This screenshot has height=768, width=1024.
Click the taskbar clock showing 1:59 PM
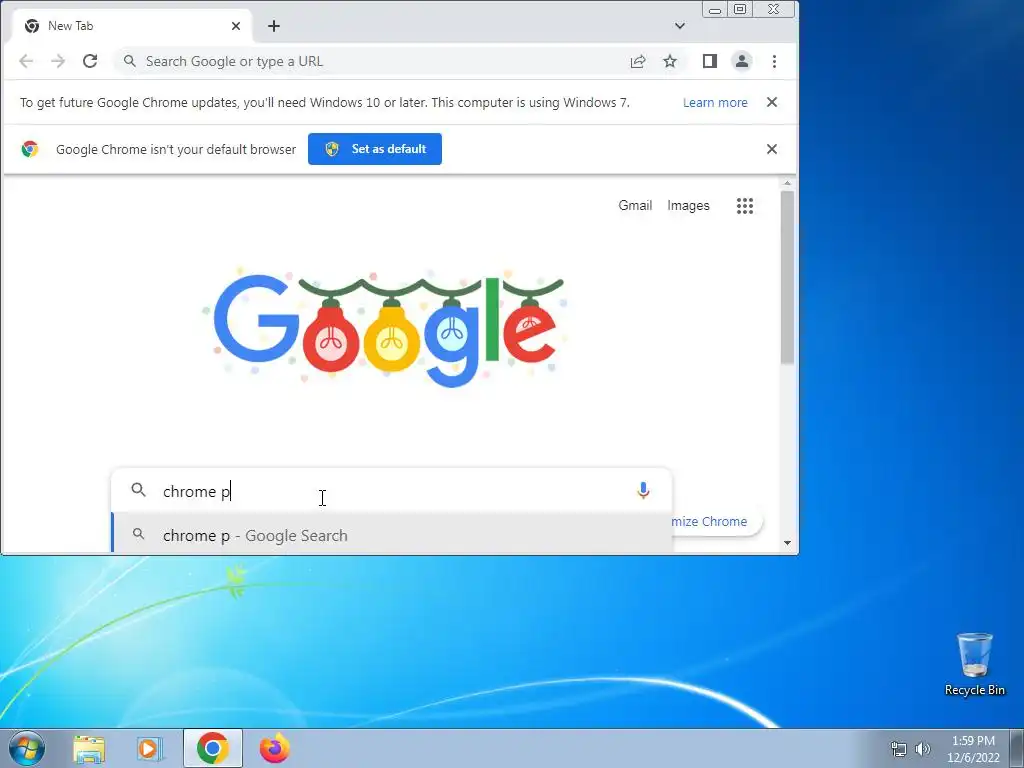pos(974,749)
